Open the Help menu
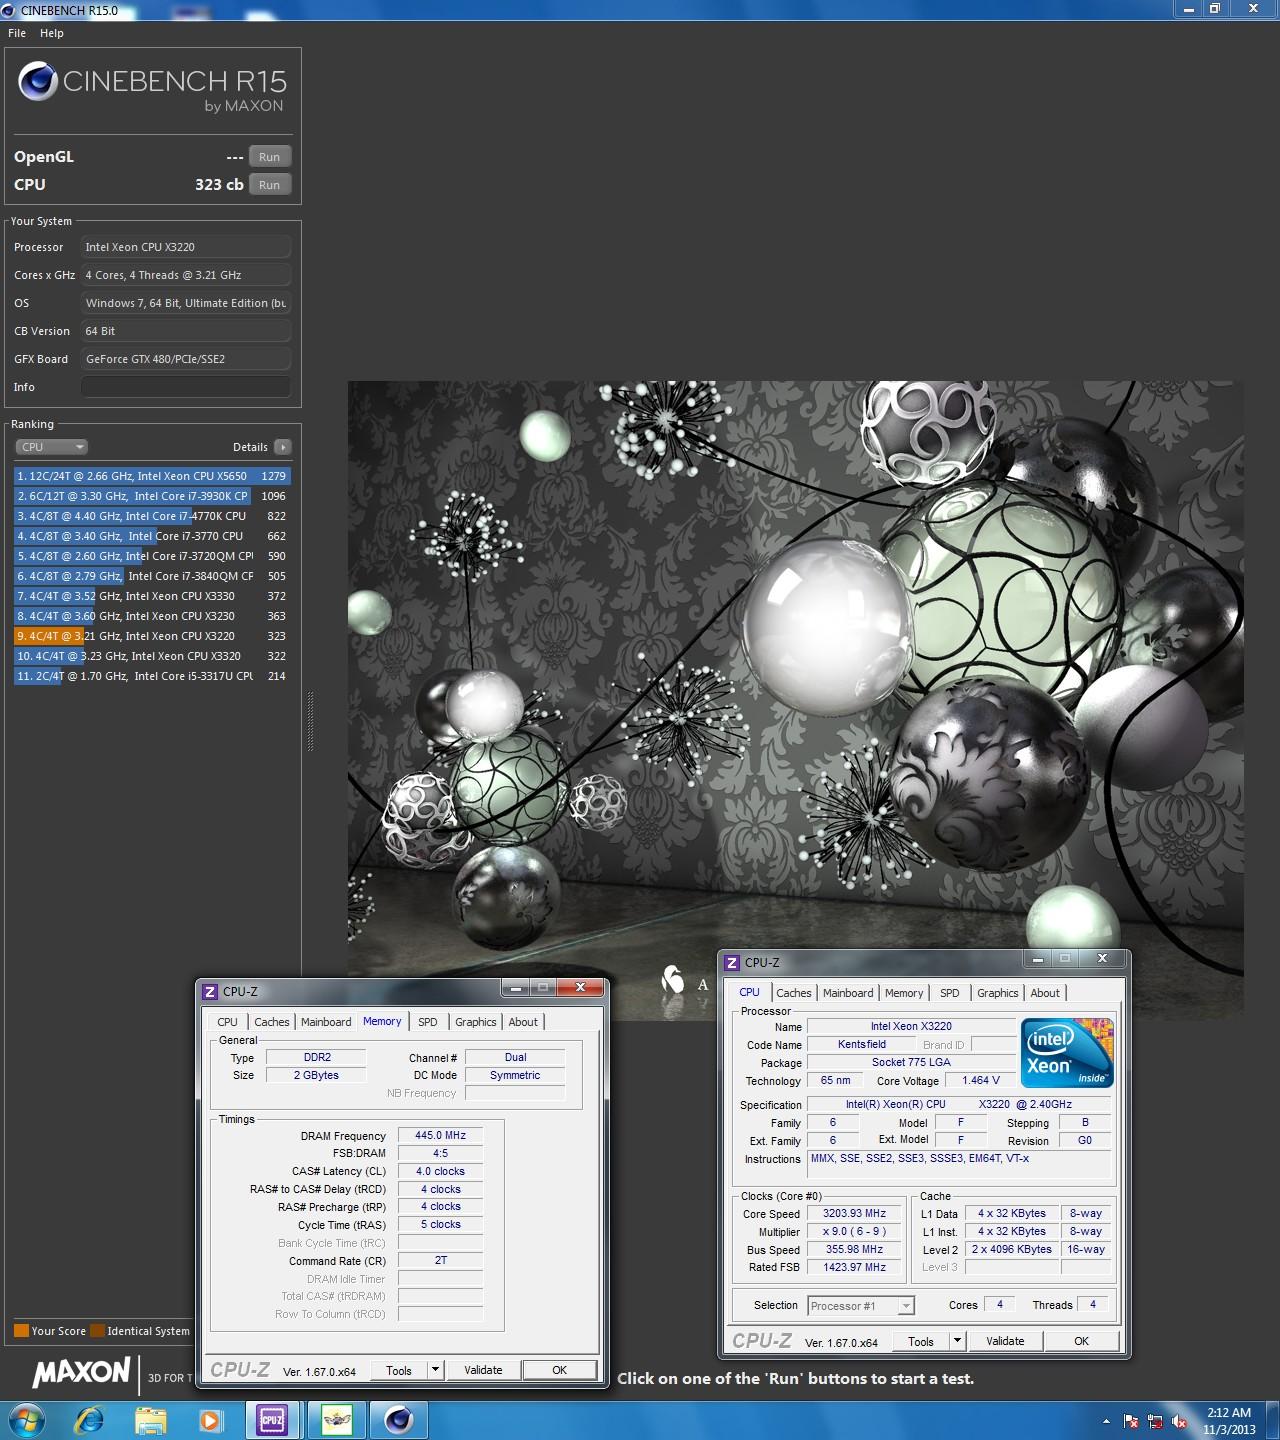The width and height of the screenshot is (1280, 1440). [x=52, y=33]
